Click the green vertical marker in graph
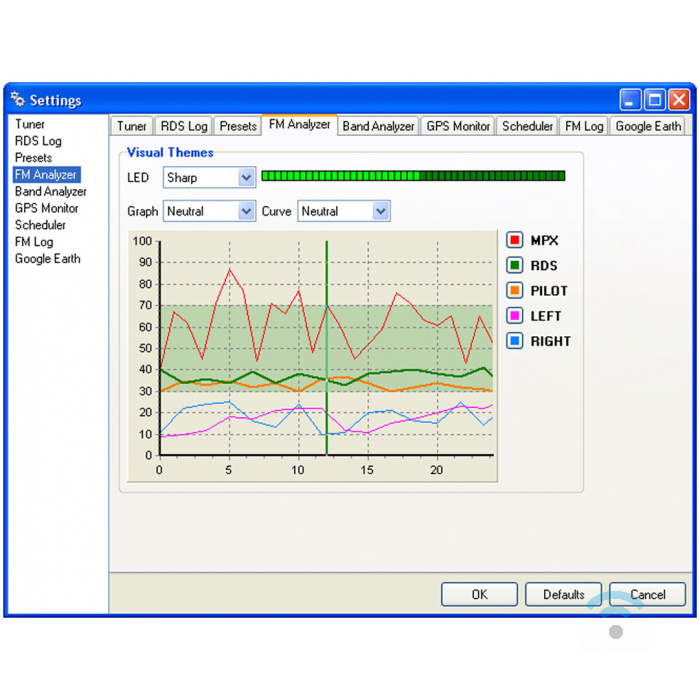The height and width of the screenshot is (700, 700). [x=327, y=347]
